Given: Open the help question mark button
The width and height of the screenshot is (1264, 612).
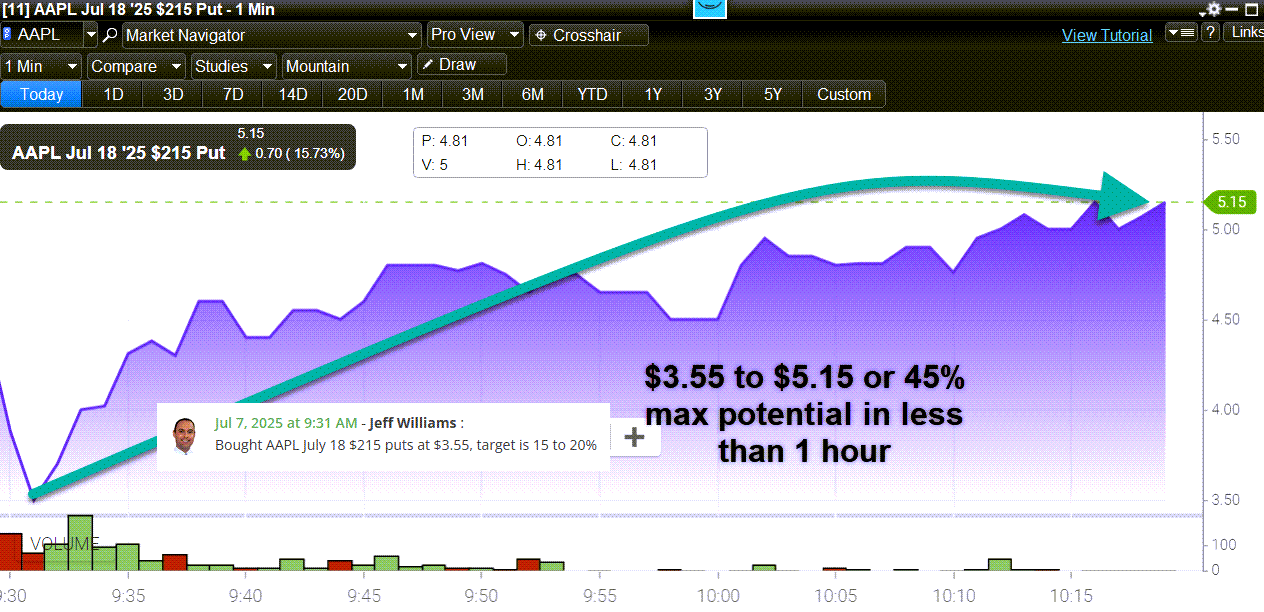Looking at the screenshot, I should [1210, 33].
